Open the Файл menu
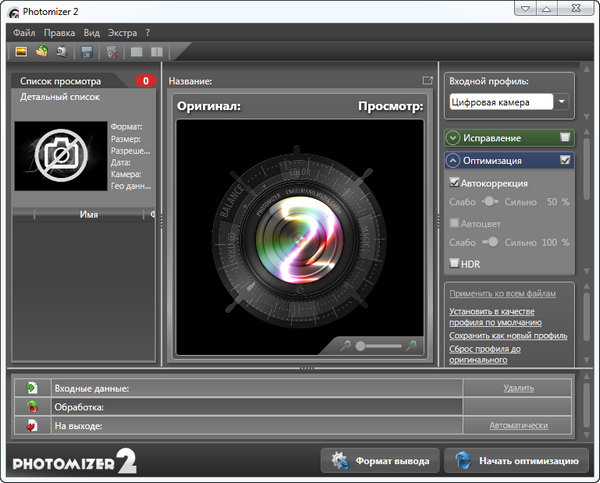This screenshot has height=483, width=600. pyautogui.click(x=24, y=33)
